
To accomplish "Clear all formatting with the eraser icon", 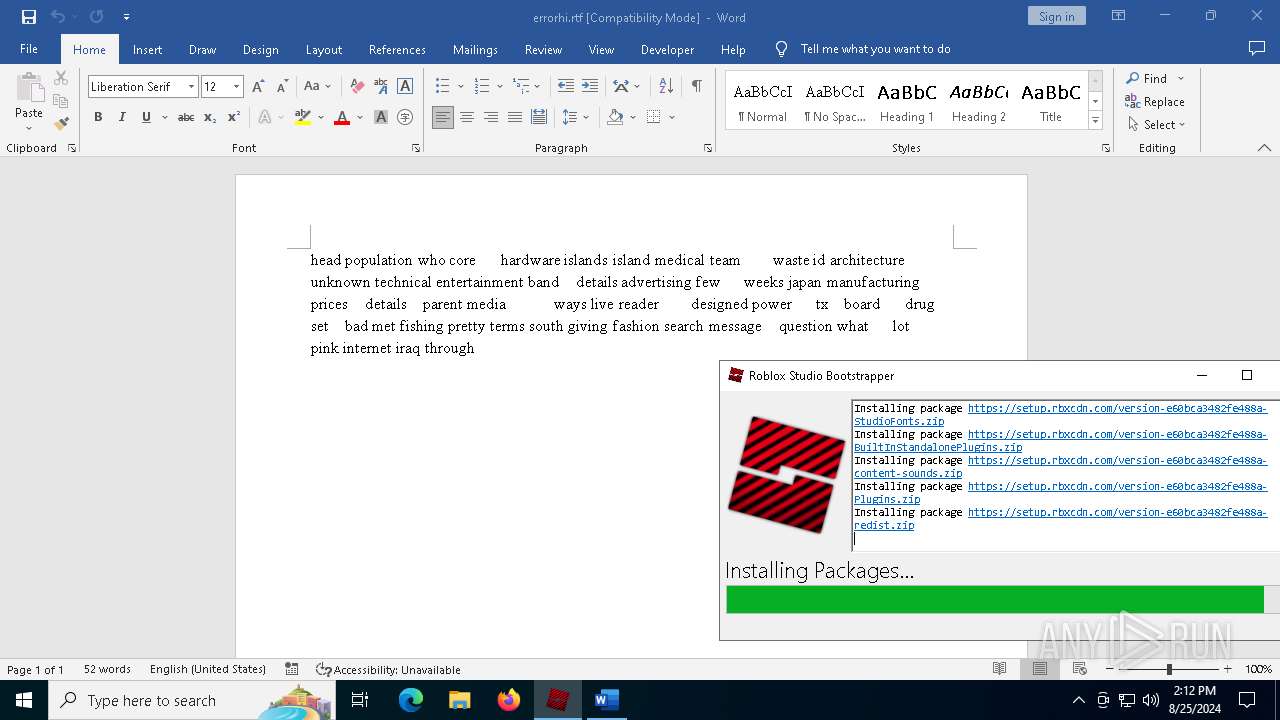I will [357, 86].
